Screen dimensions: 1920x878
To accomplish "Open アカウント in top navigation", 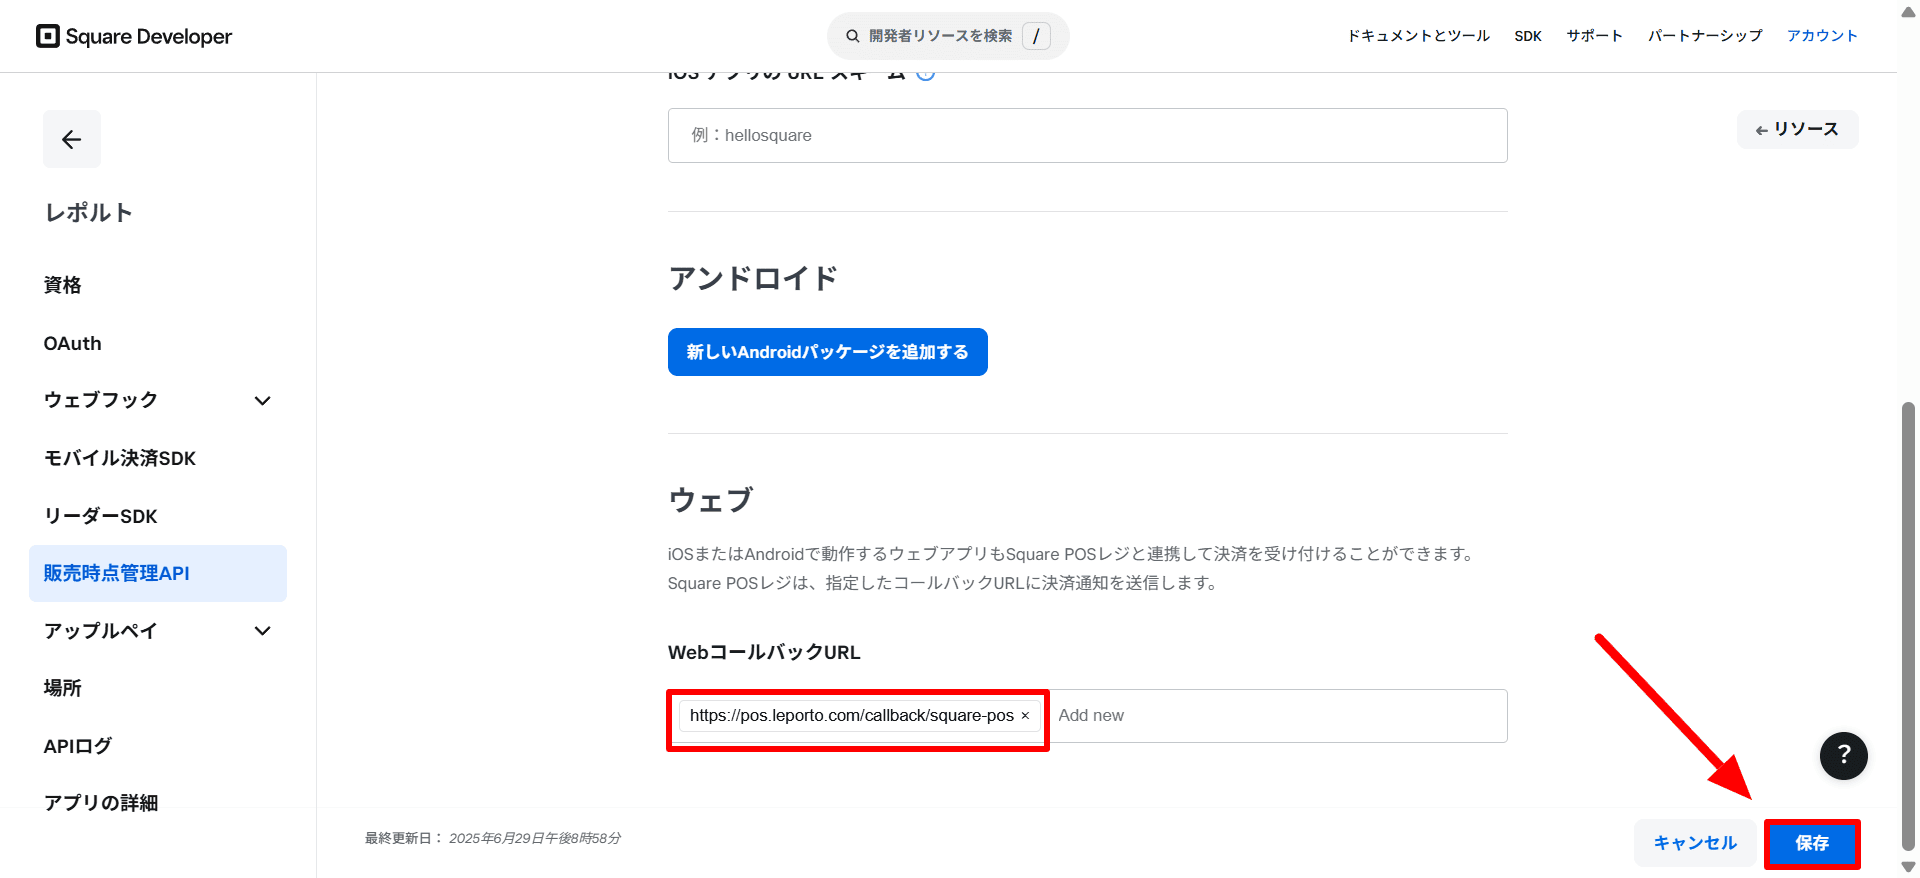I will tap(1822, 36).
